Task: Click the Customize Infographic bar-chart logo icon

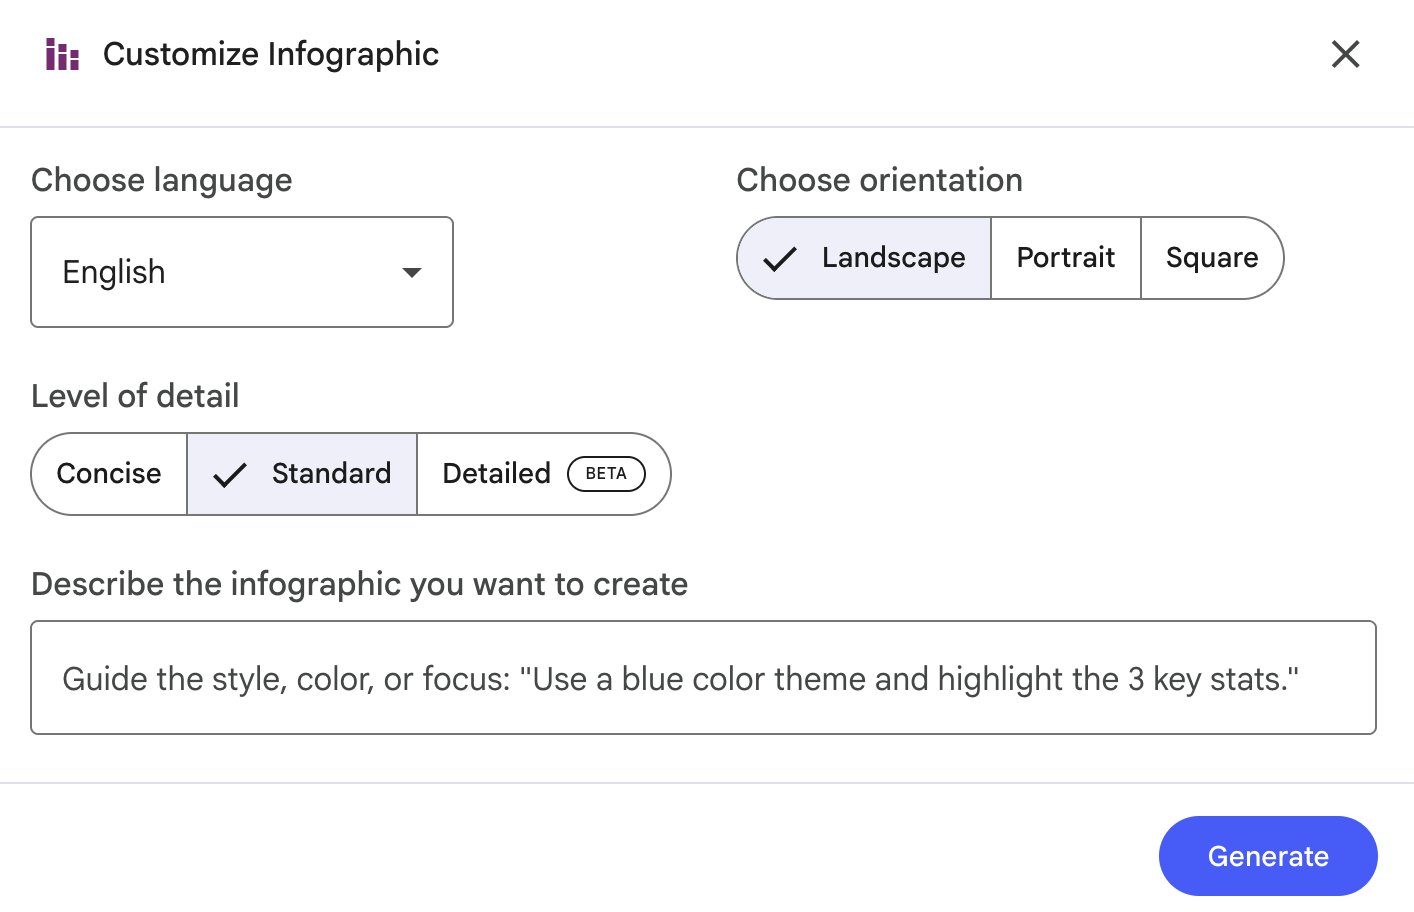Action: pyautogui.click(x=61, y=54)
